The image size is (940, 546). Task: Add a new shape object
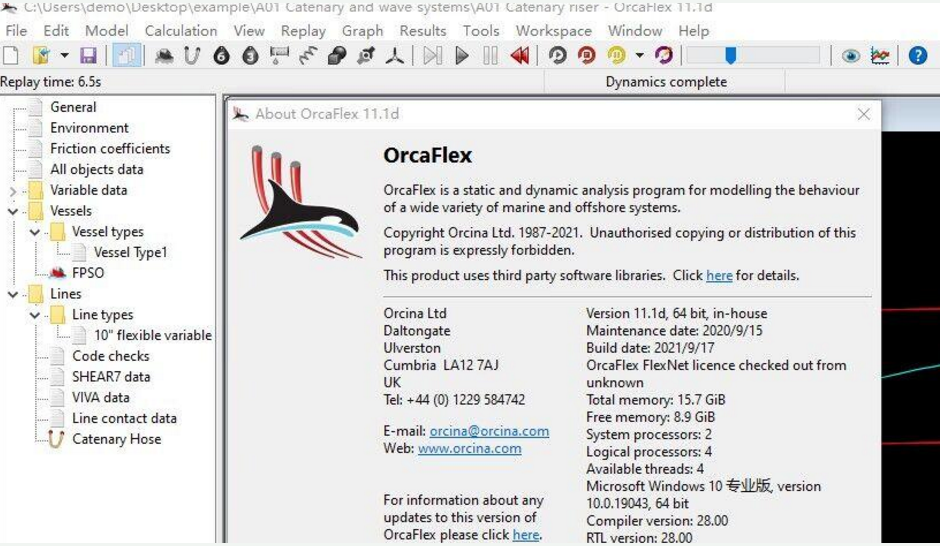(x=337, y=56)
